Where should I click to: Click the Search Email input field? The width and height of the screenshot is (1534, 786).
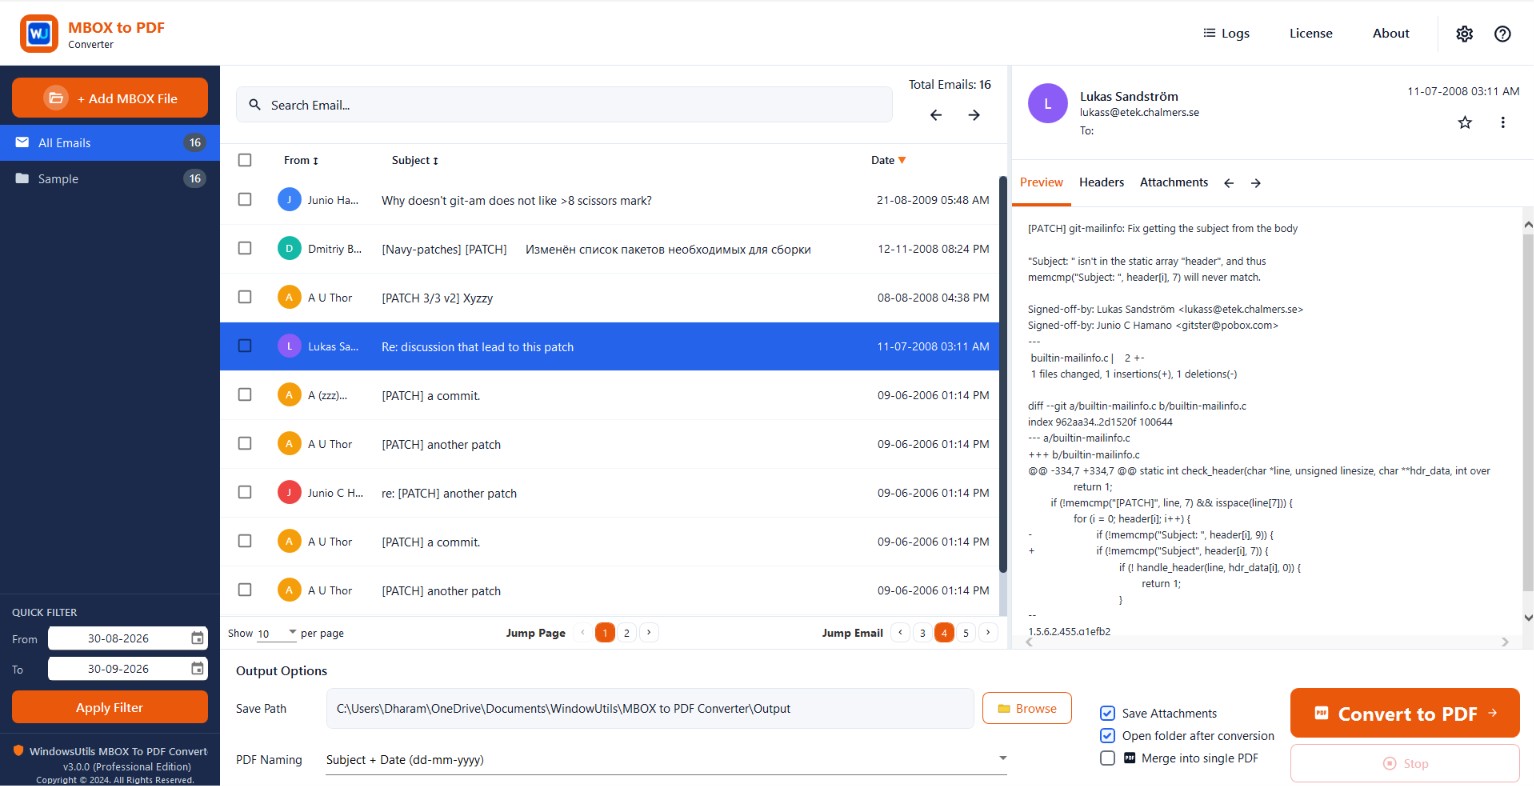[564, 105]
